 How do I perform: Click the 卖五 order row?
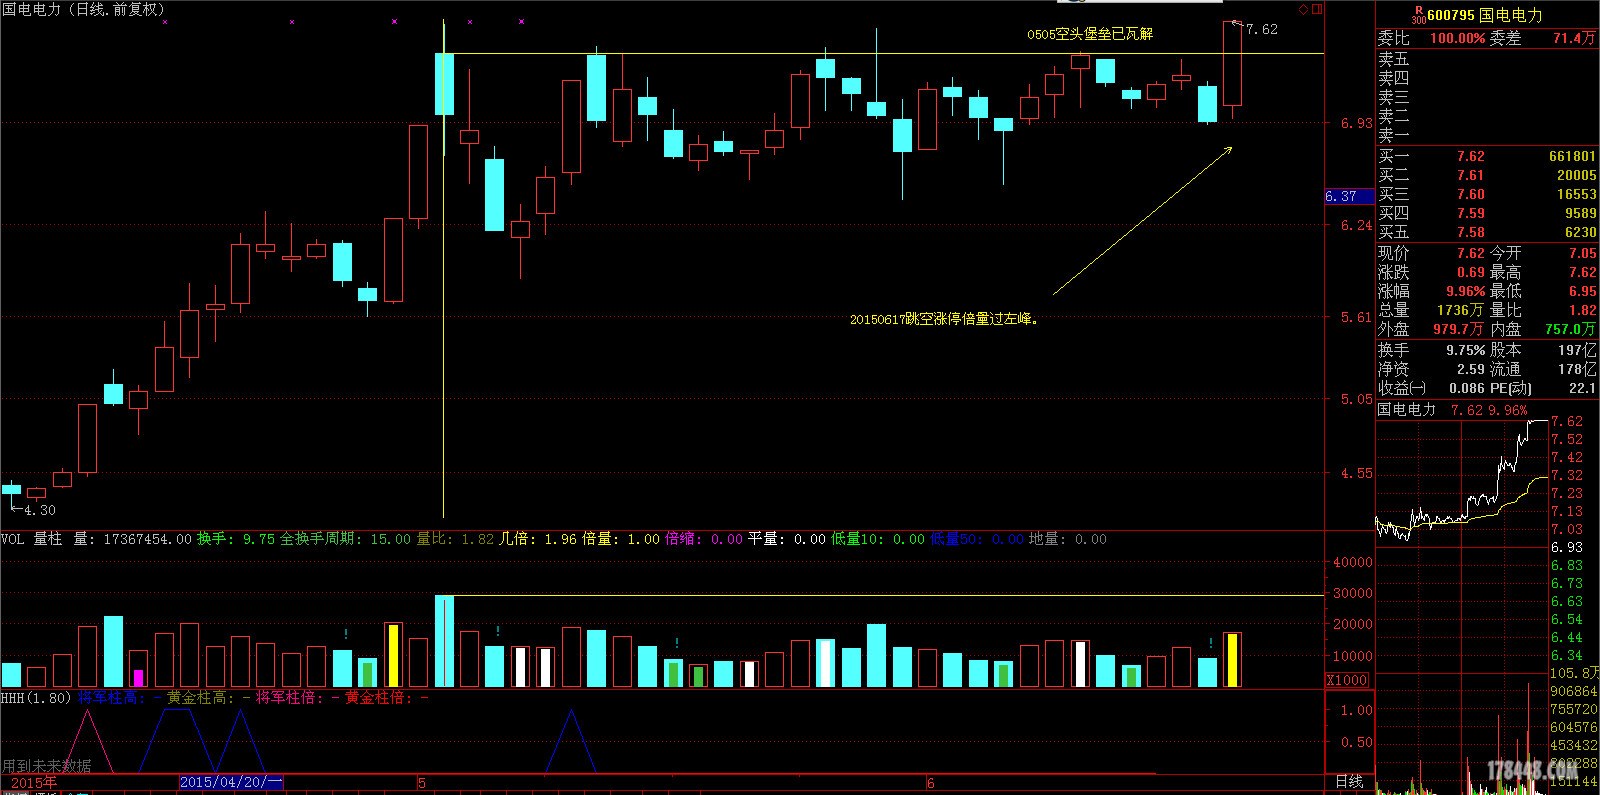click(1487, 60)
